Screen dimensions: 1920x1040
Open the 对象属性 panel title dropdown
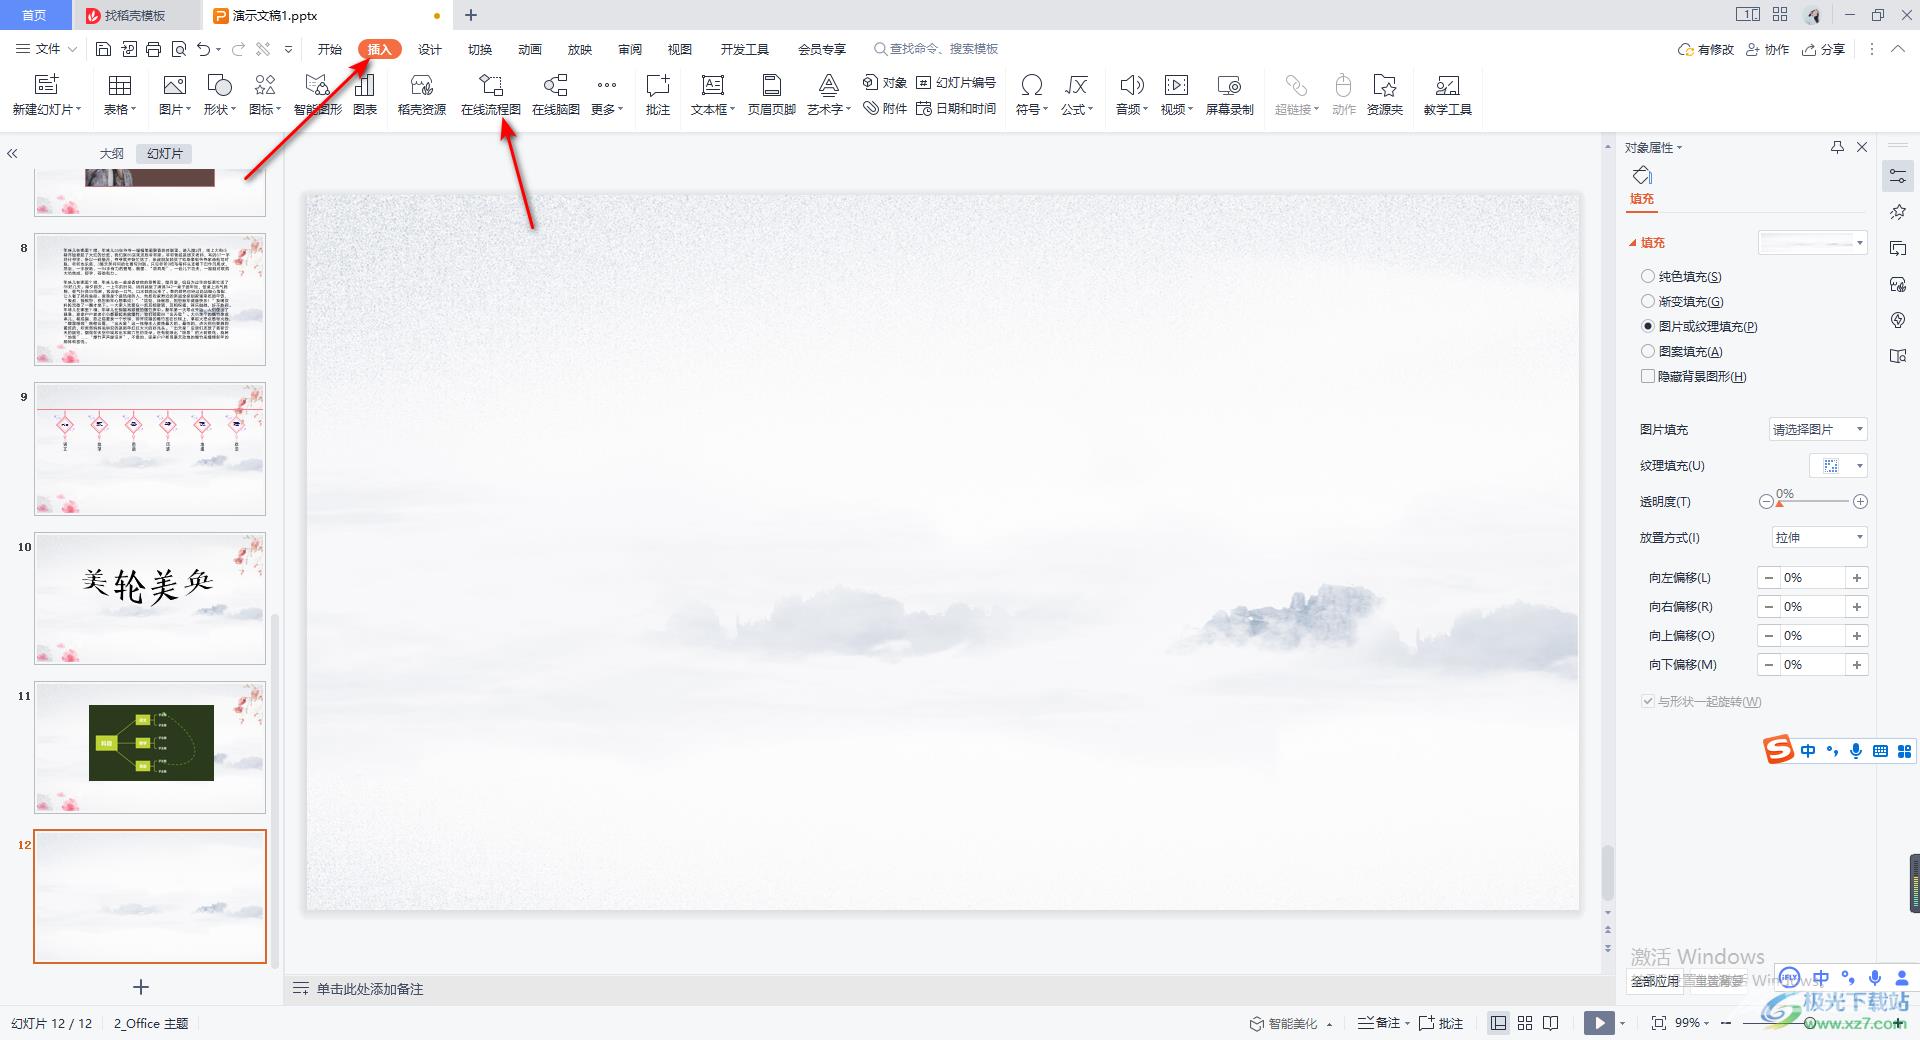tap(1653, 147)
